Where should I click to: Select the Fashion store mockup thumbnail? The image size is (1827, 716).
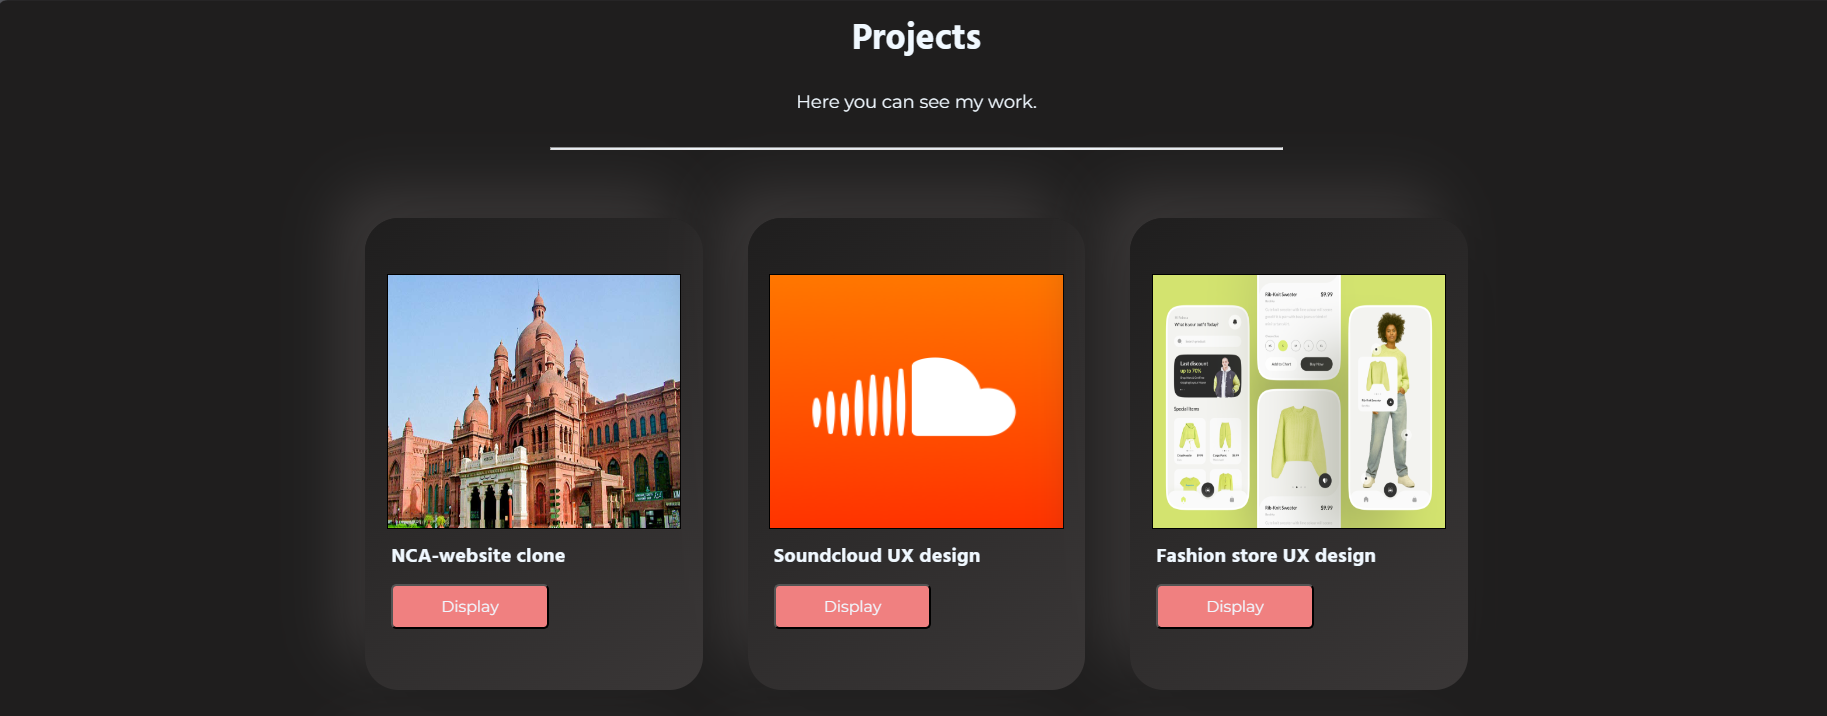tap(1299, 401)
